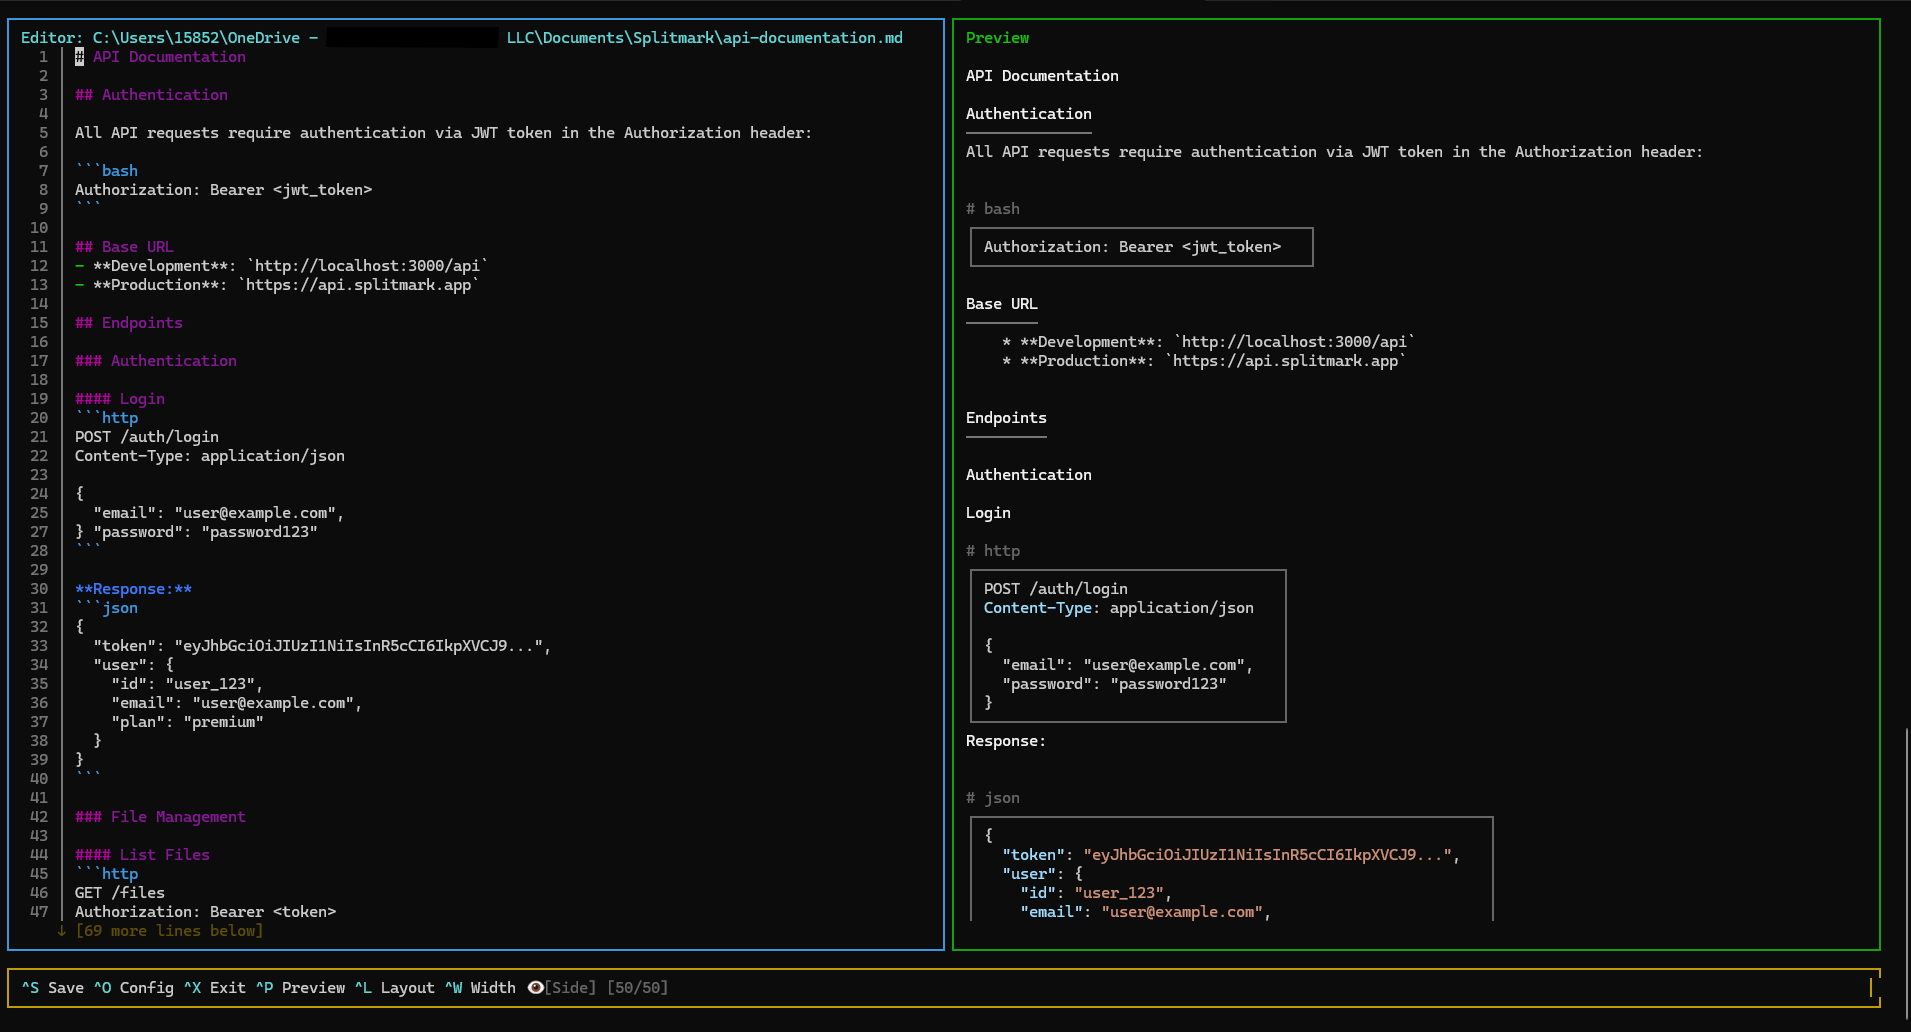
Task: Click the cursor block on line 1
Action: click(79, 57)
